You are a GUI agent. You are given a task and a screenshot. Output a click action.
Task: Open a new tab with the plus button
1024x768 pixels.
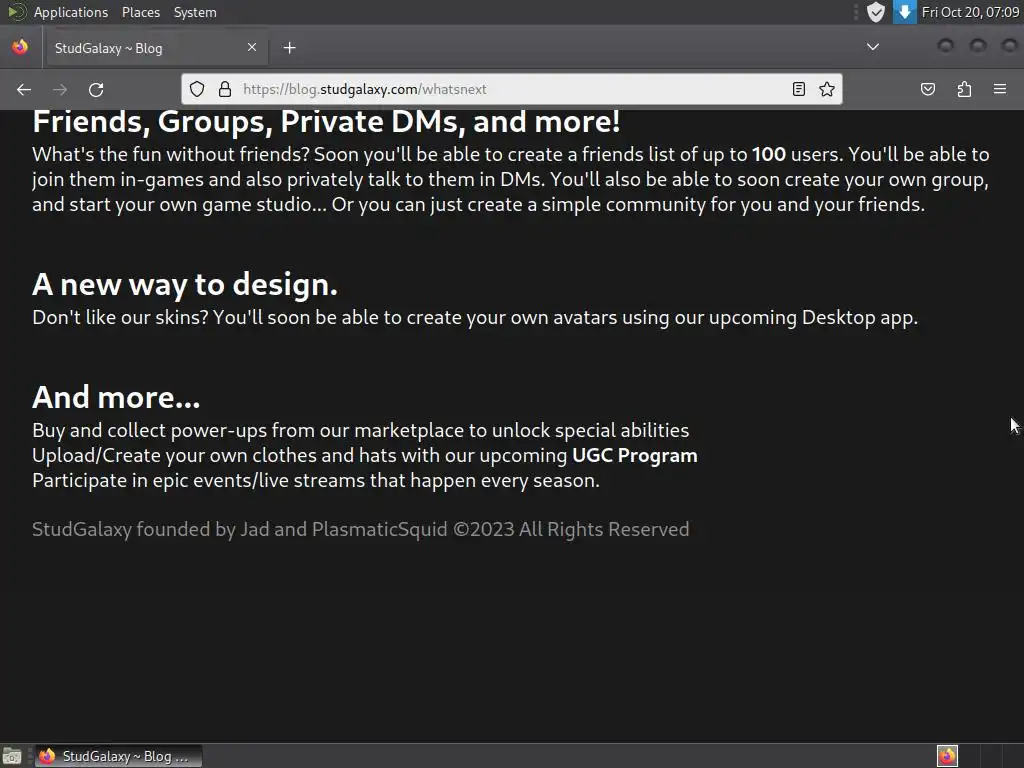pos(290,48)
